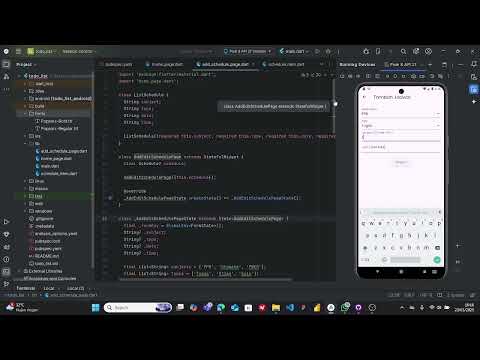This screenshot has width=480, height=360.
Task: Select the Poppins-Regular.ttf file
Action: point(57,129)
